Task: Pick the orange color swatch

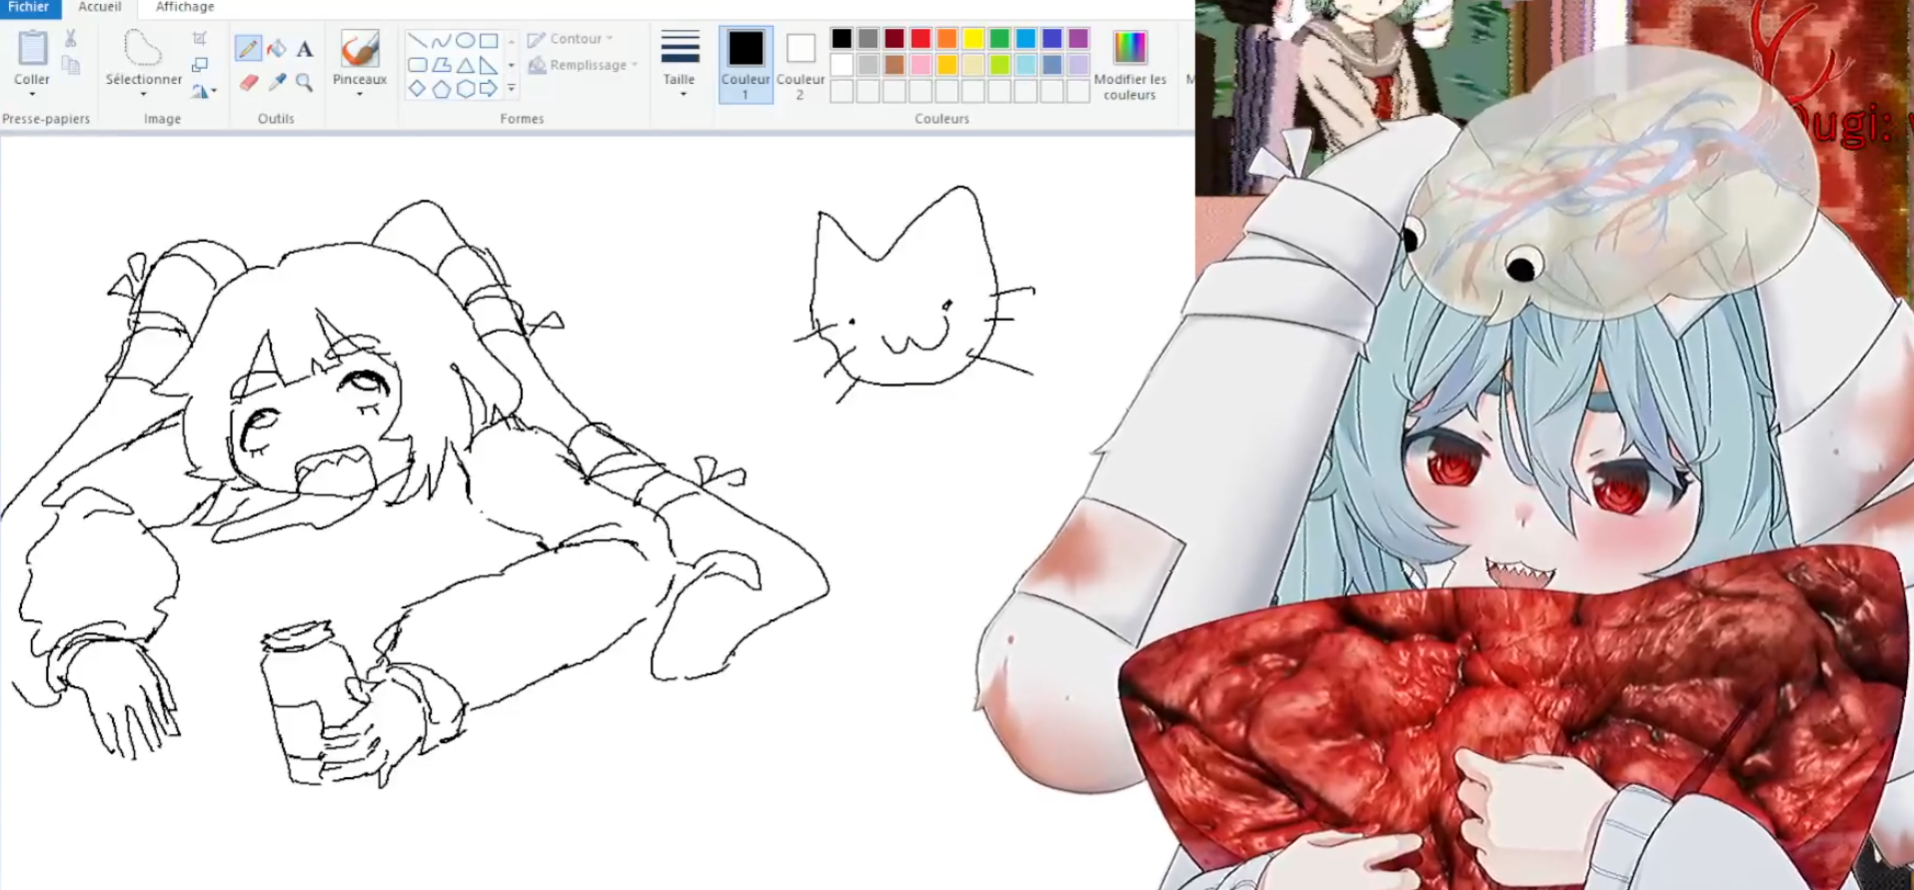Action: (x=947, y=39)
